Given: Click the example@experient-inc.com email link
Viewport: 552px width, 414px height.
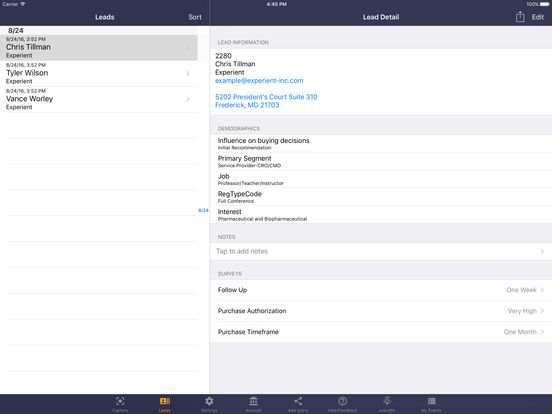Looking at the screenshot, I should point(259,80).
